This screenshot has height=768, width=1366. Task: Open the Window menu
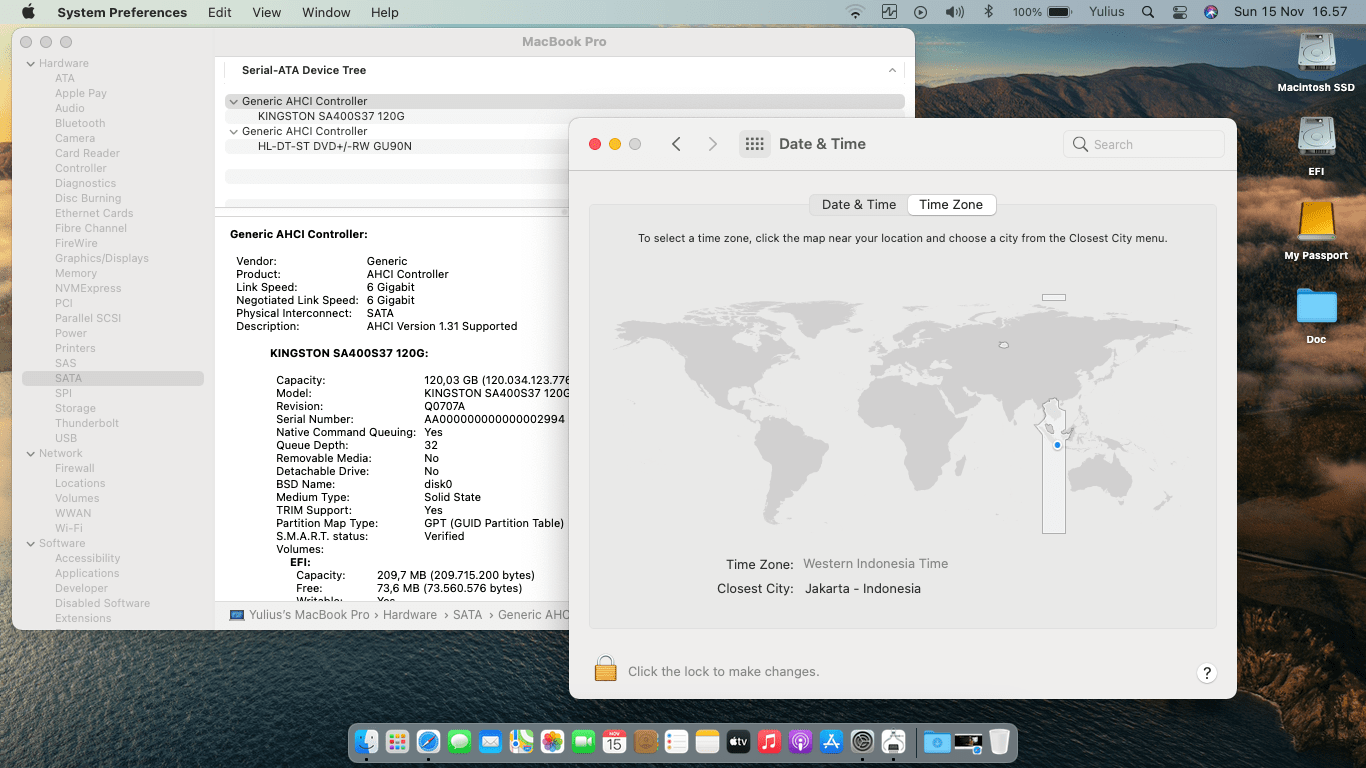[x=326, y=12]
